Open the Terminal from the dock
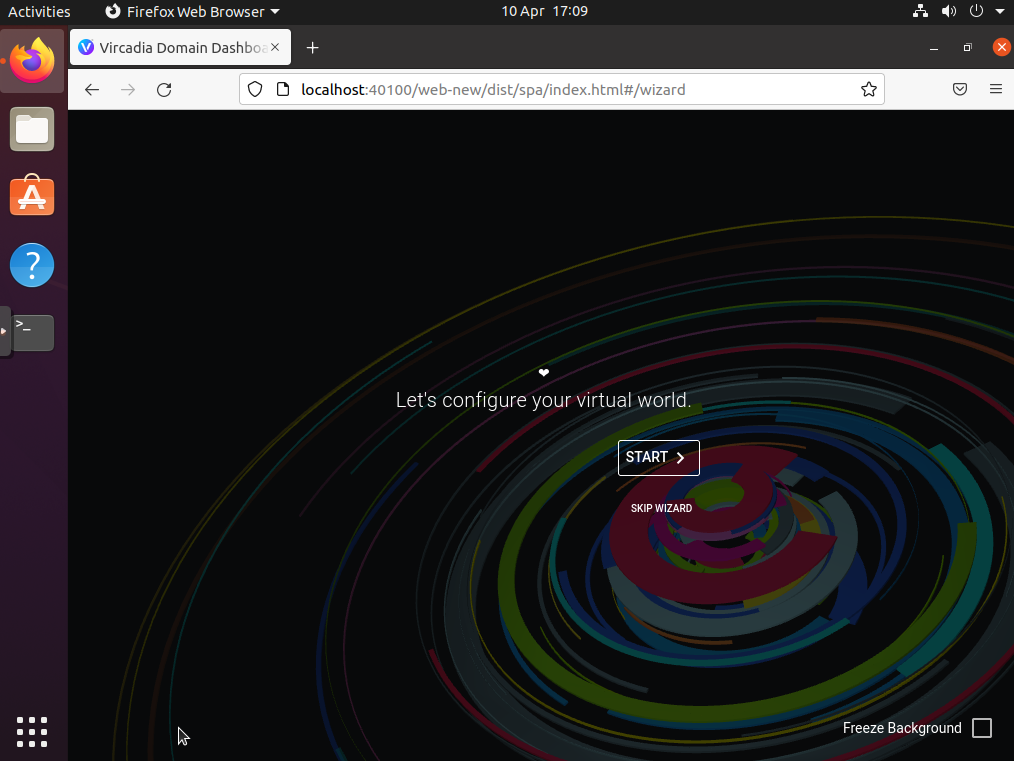This screenshot has width=1014, height=761. tap(32, 333)
